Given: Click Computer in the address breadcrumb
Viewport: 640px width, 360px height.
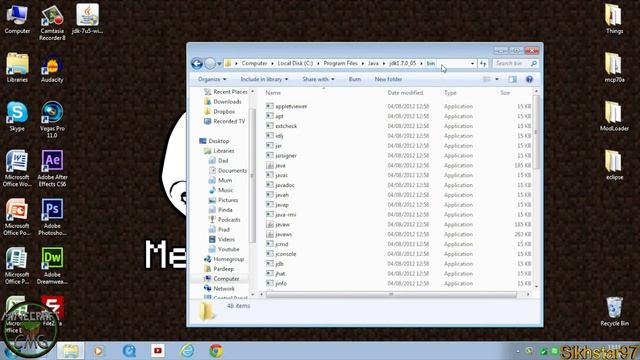Looking at the screenshot, I should tap(254, 64).
